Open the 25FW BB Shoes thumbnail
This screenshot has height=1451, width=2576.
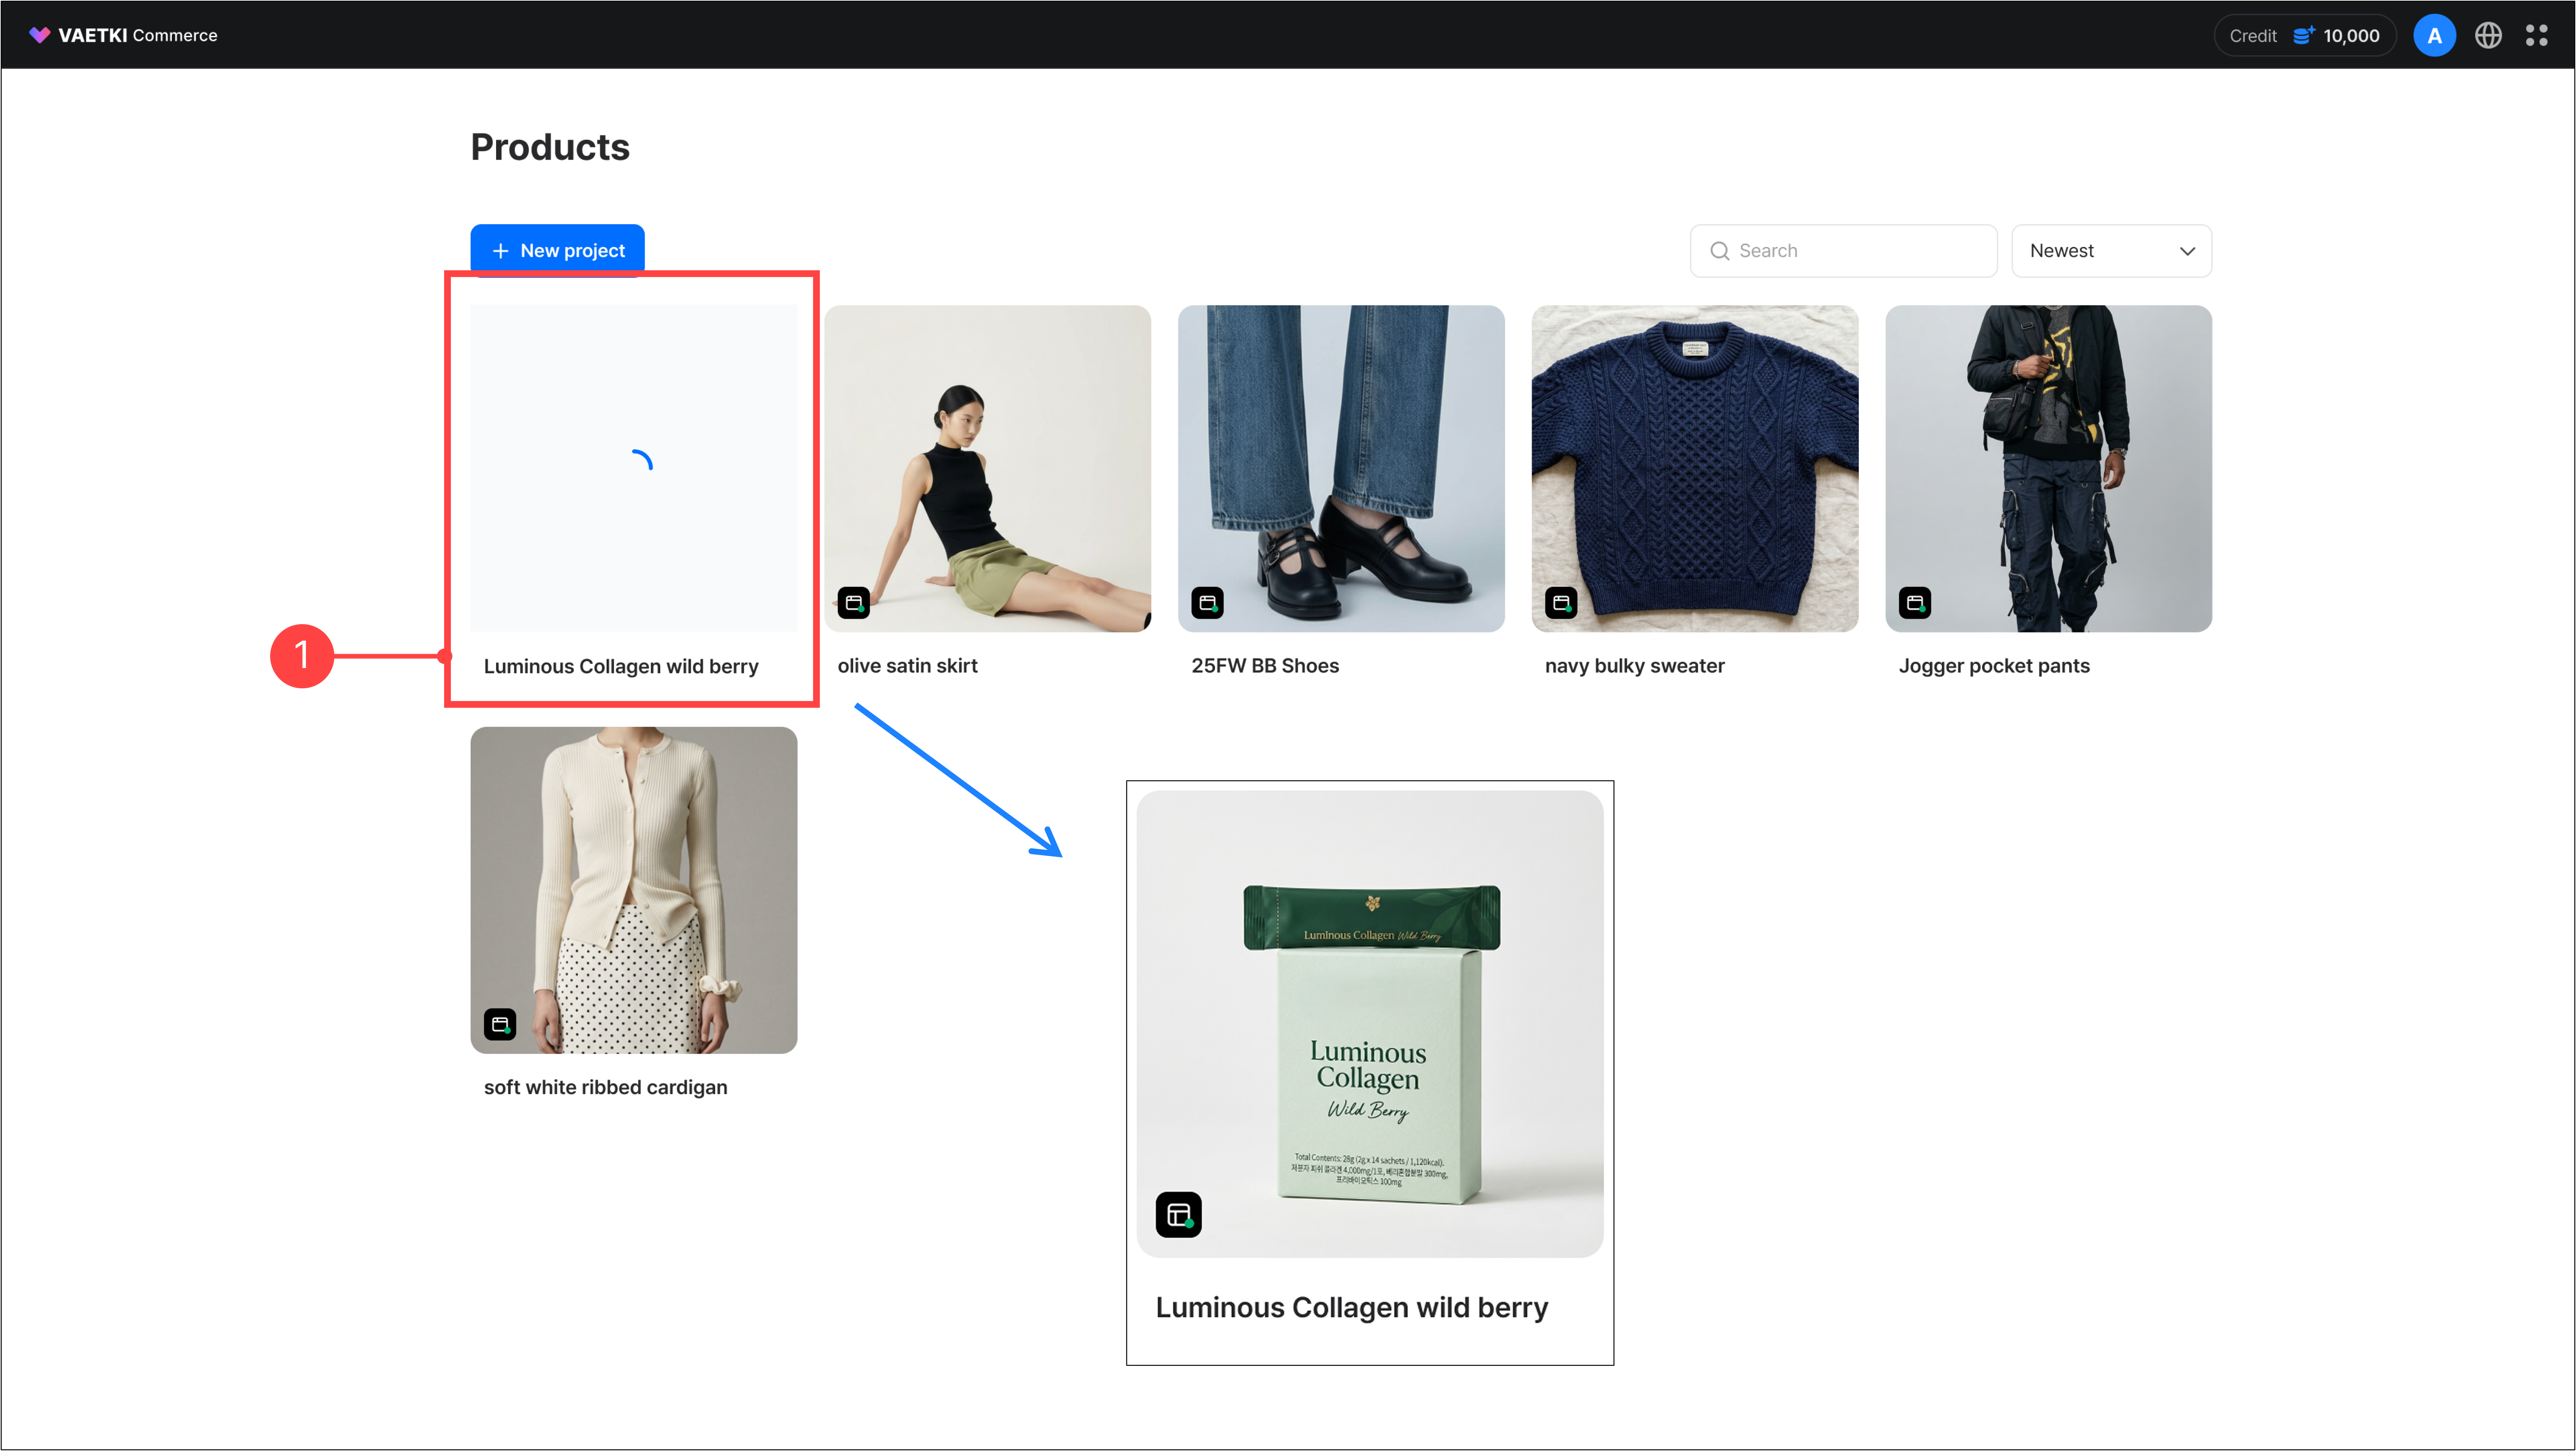(1341, 468)
